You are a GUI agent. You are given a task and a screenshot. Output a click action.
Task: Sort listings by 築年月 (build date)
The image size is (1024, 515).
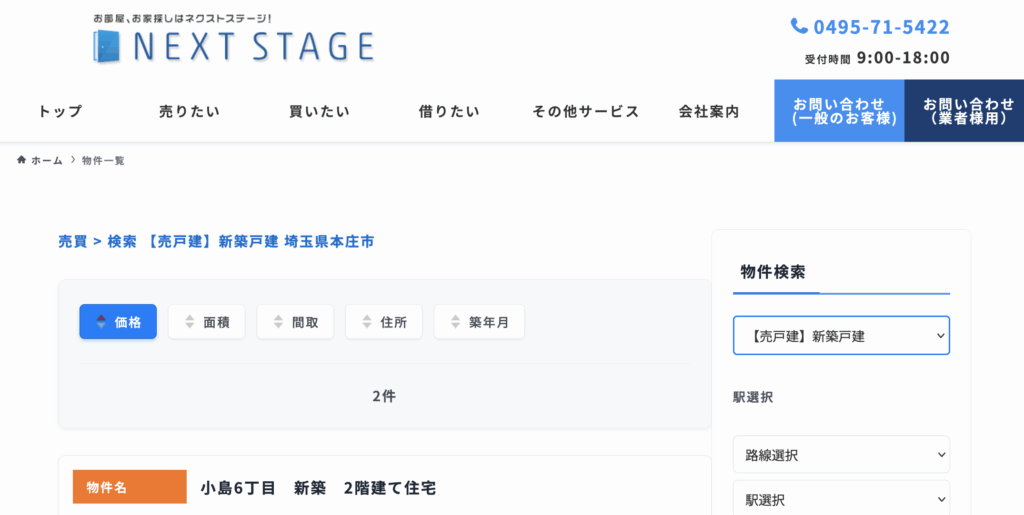pos(479,322)
